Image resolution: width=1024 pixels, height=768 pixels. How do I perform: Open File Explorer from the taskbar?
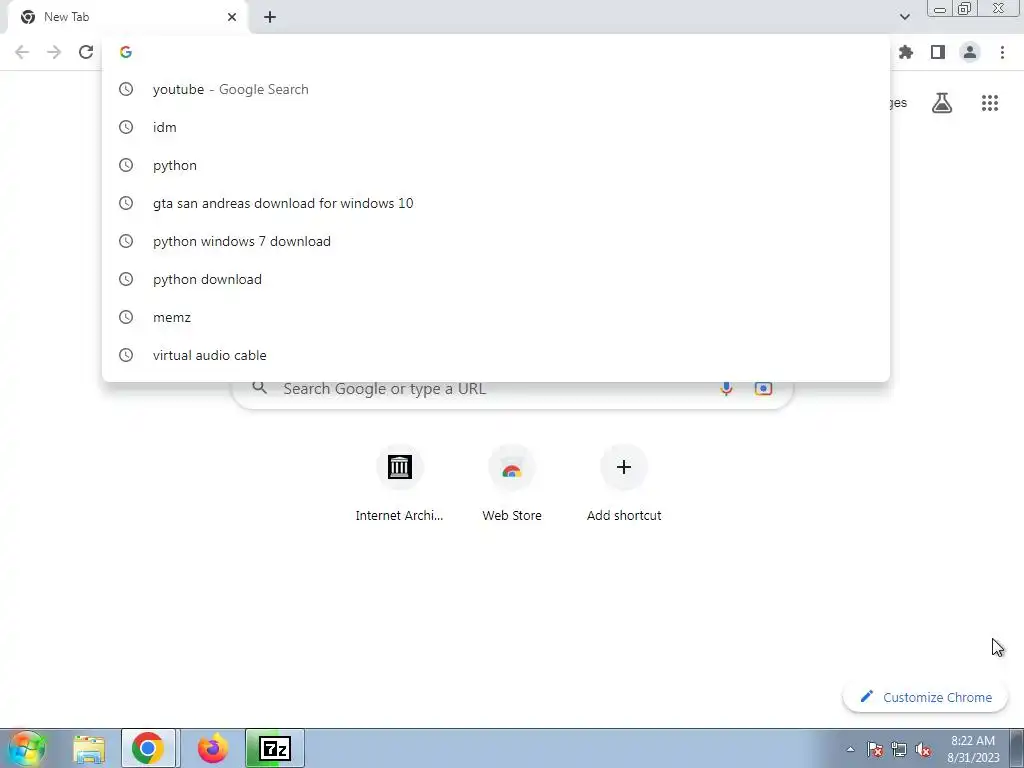(89, 749)
